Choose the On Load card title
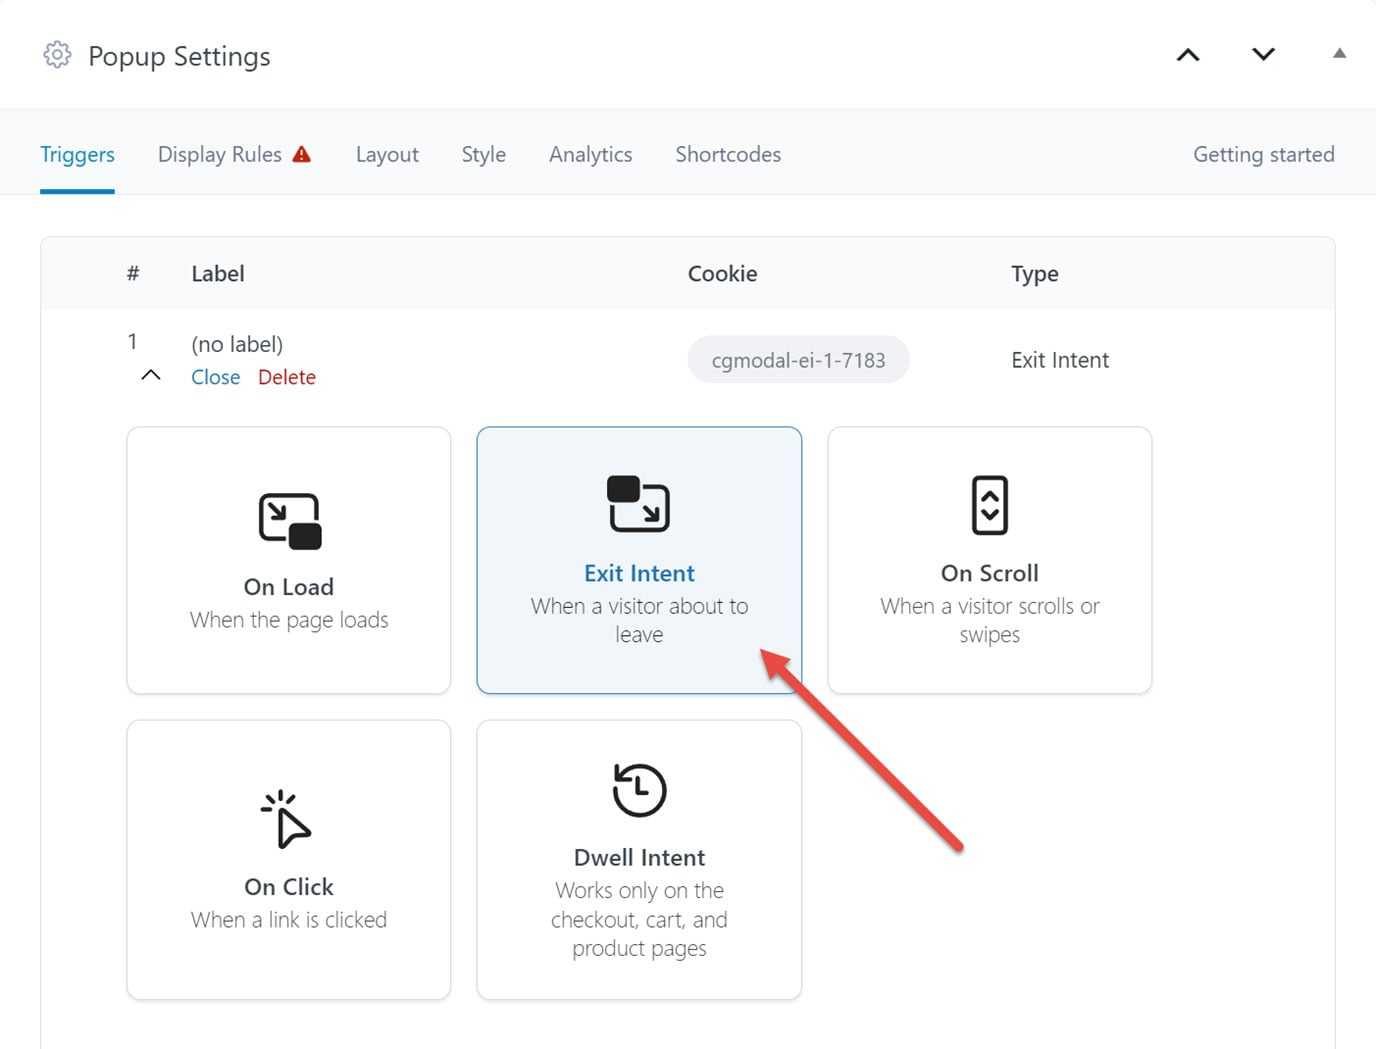The image size is (1376, 1049). click(x=289, y=587)
